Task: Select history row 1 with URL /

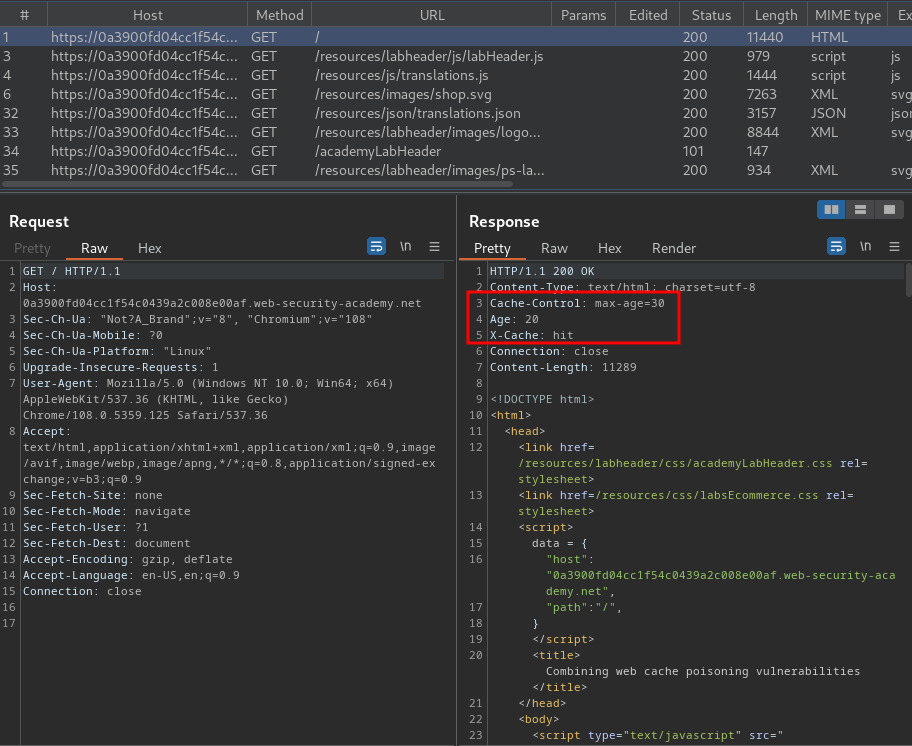Action: pos(456,37)
